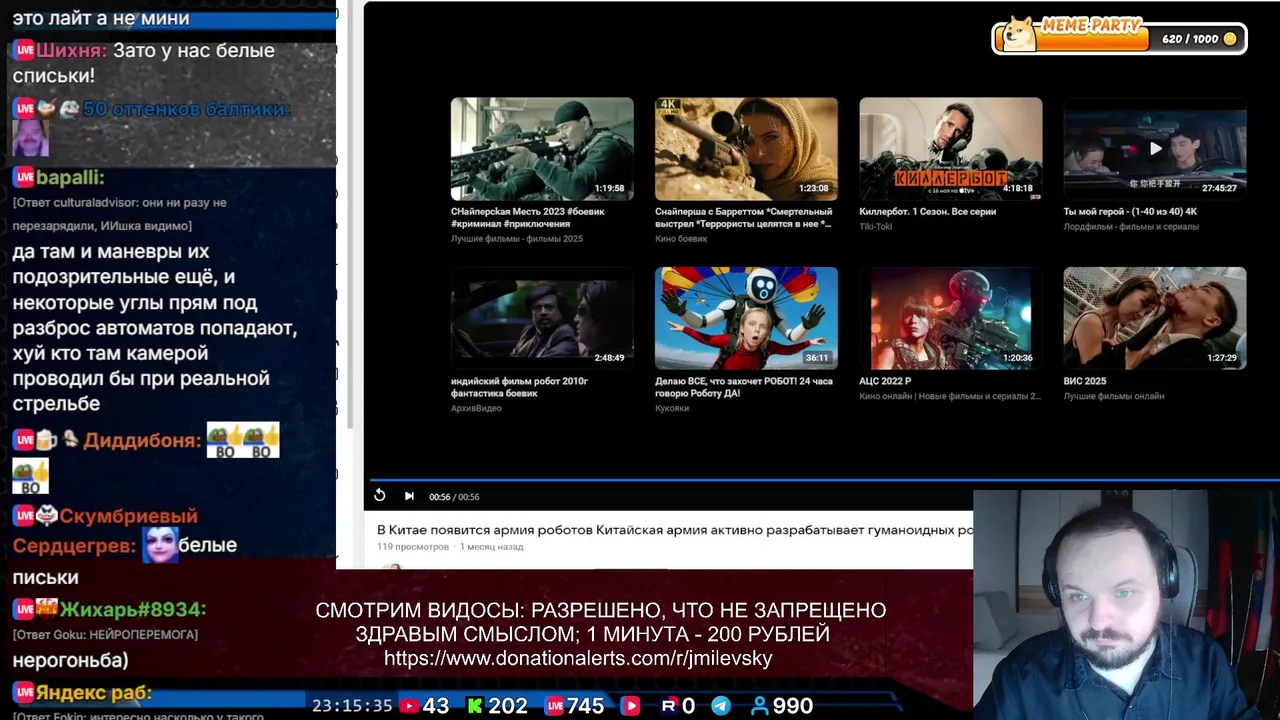The height and width of the screenshot is (720, 1280).
Task: Click the chat username Шихня
Action: [x=71, y=50]
